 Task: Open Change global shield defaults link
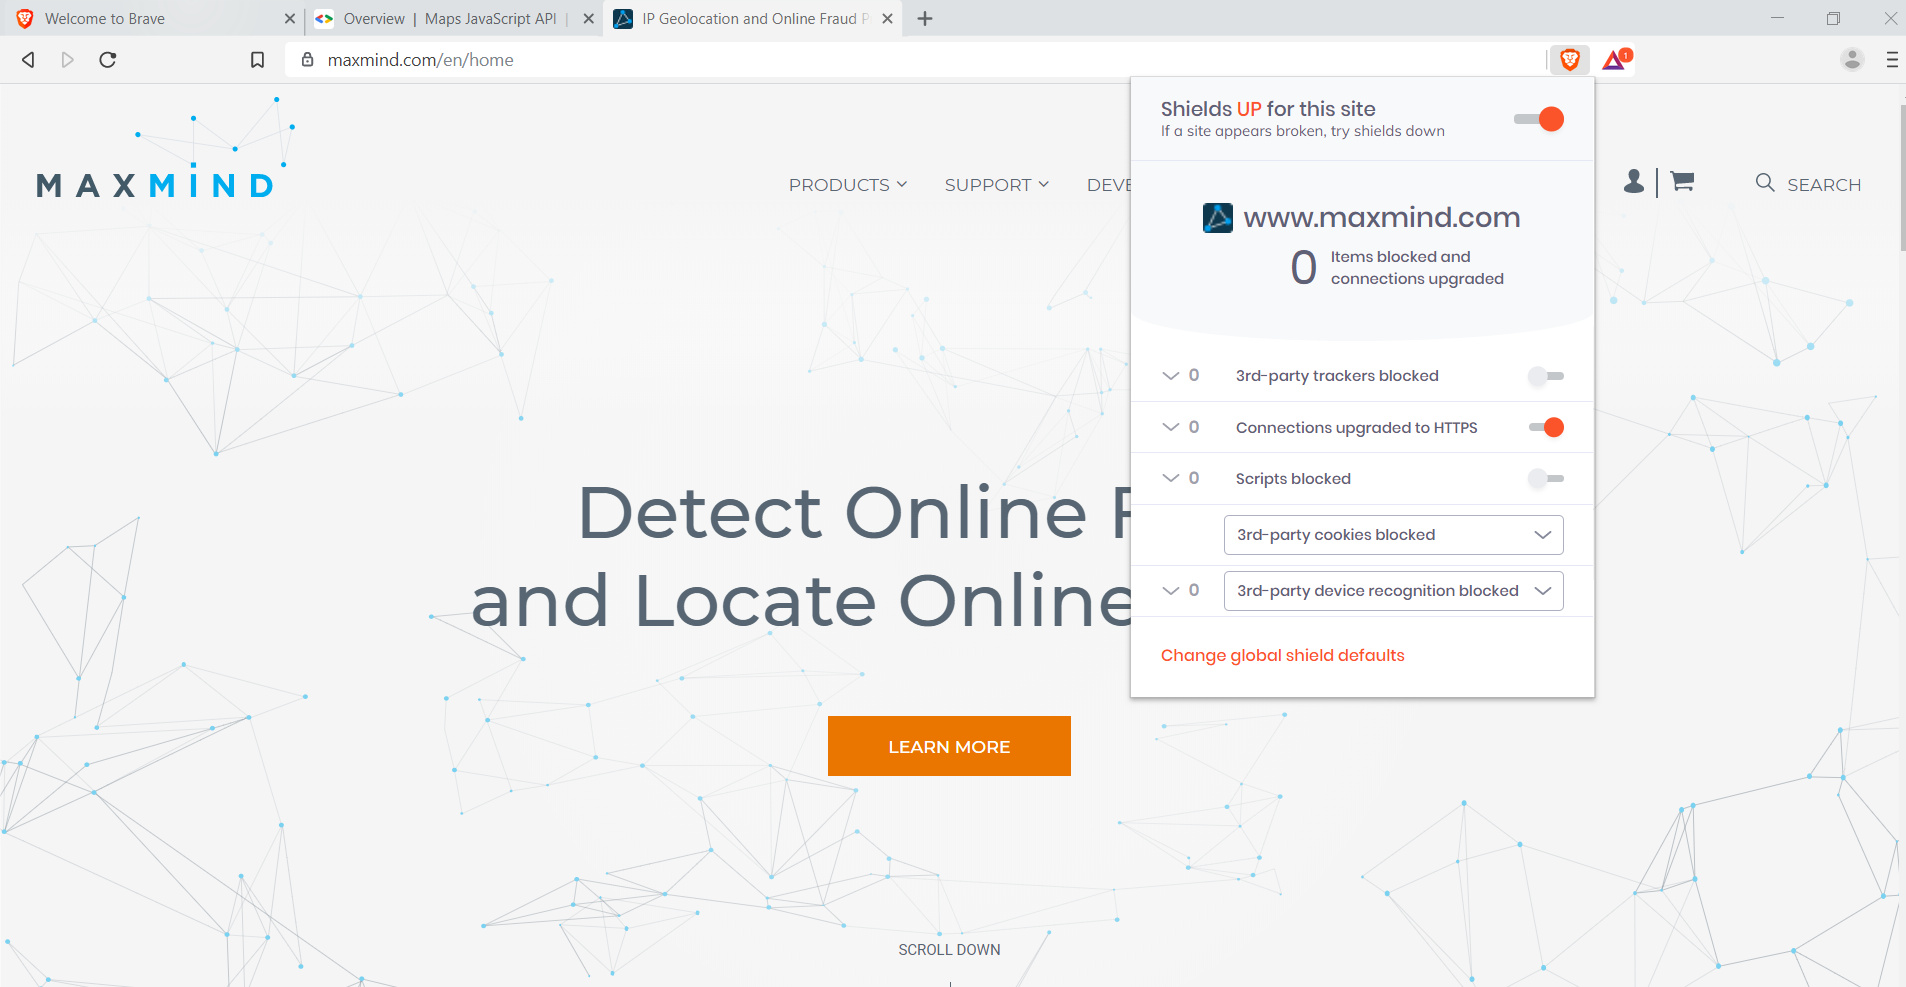click(1282, 656)
